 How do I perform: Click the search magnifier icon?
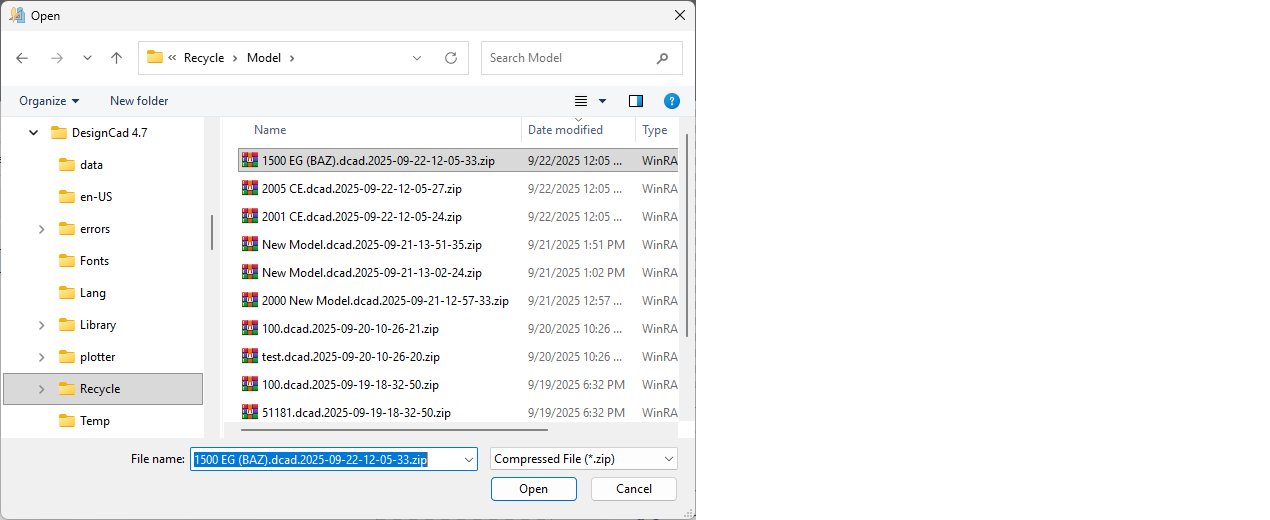tap(662, 58)
